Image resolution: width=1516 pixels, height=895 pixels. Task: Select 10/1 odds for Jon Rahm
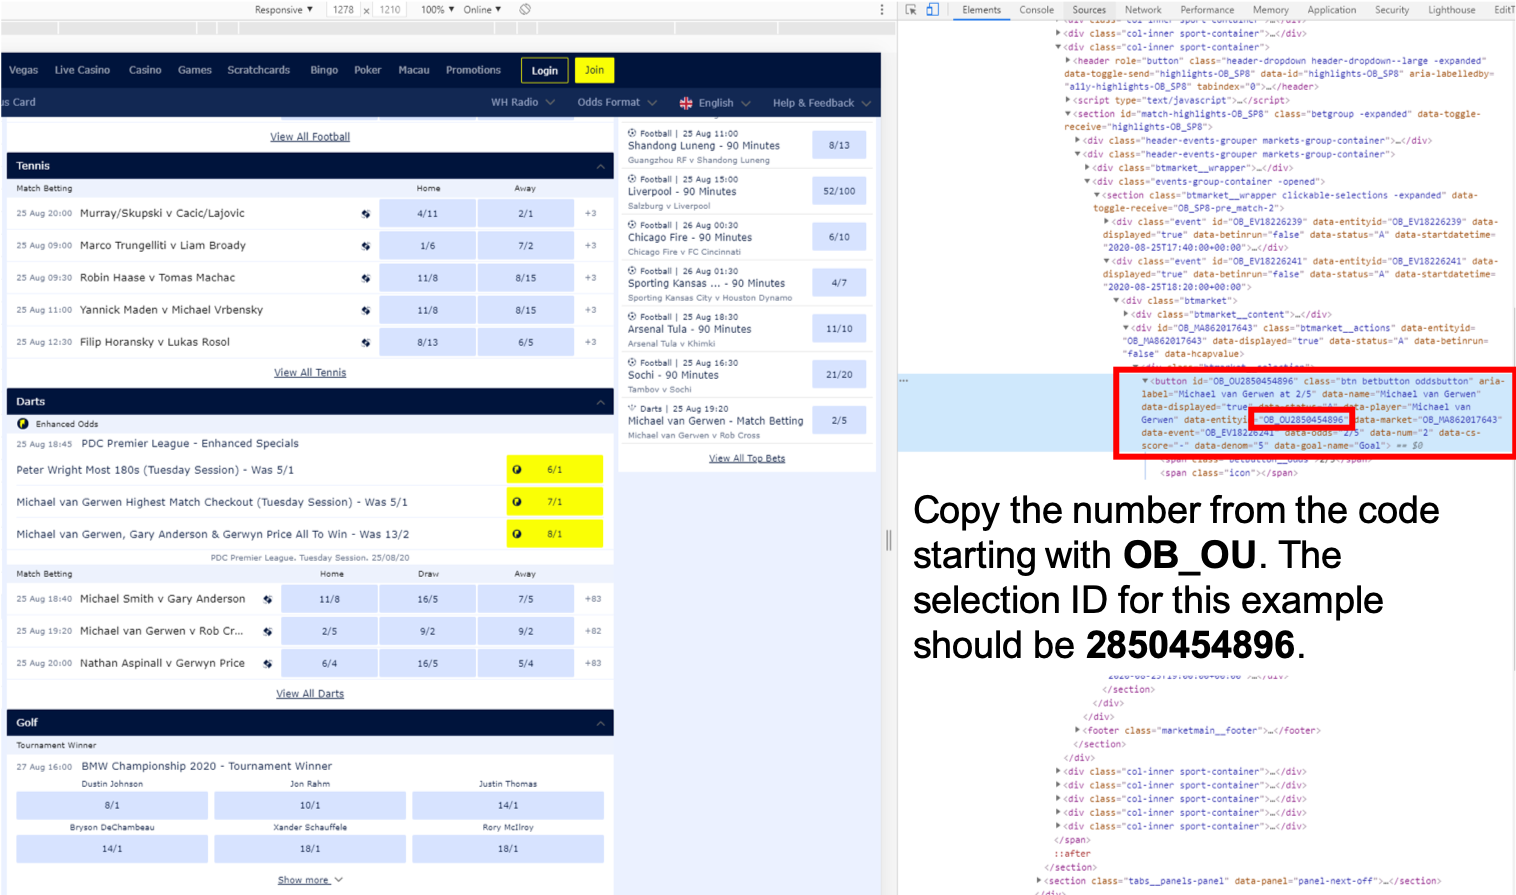(310, 805)
